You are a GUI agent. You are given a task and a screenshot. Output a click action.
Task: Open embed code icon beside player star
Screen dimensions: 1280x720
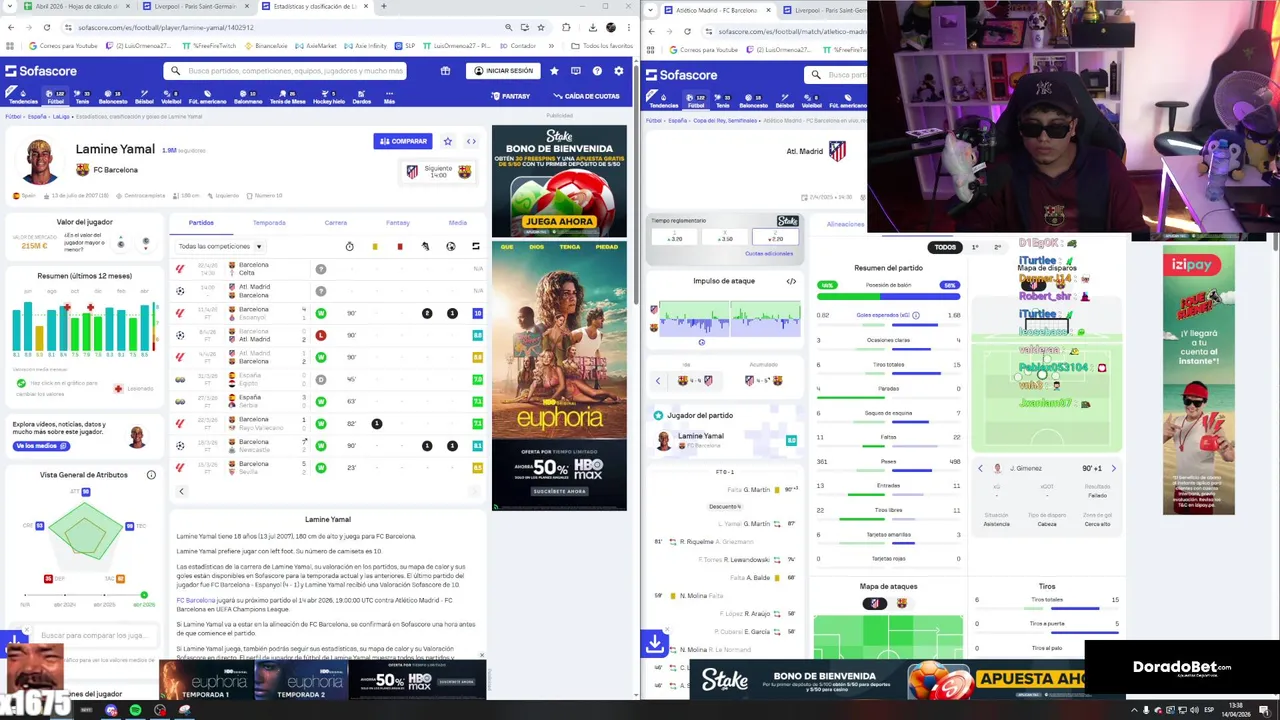click(471, 141)
